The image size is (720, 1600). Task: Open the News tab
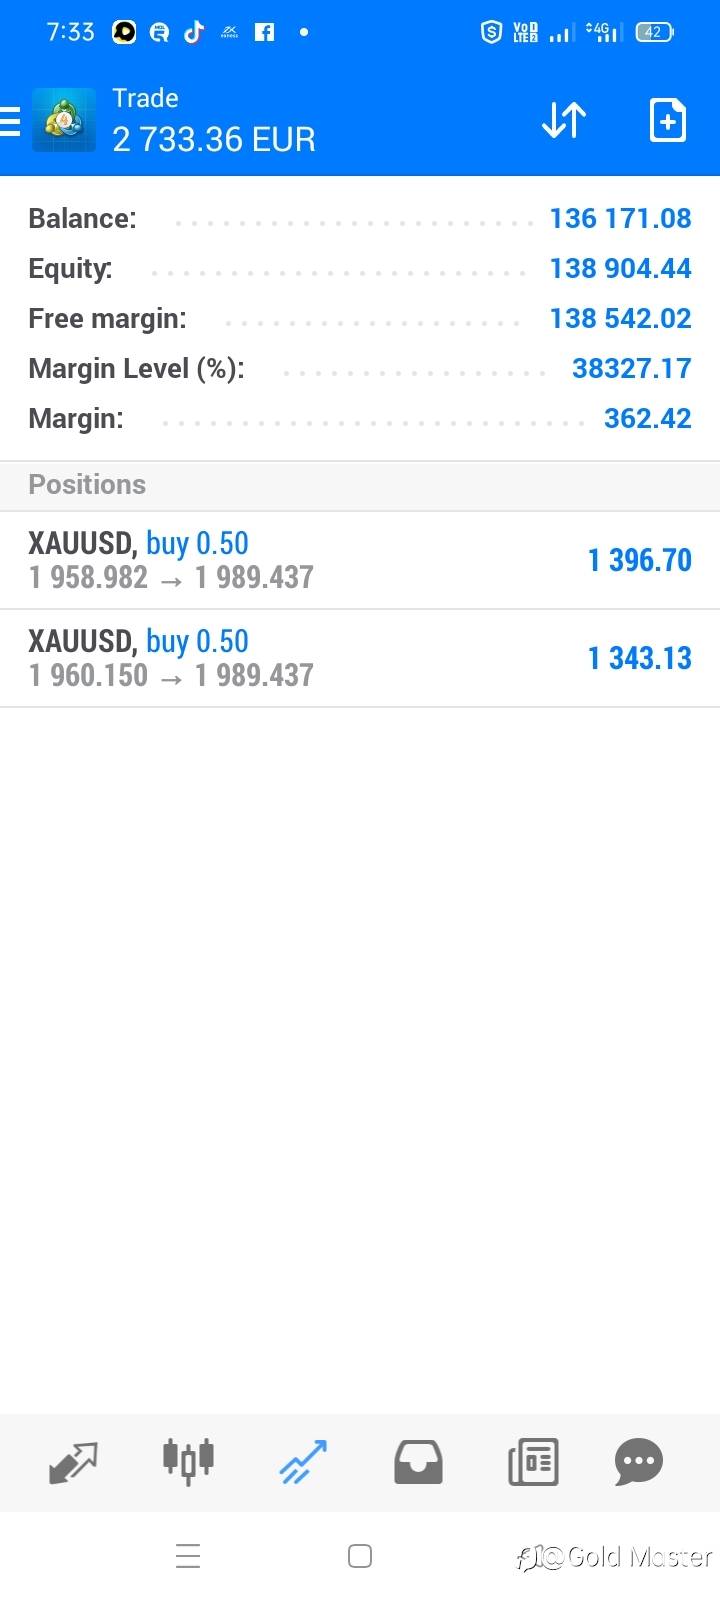tap(533, 1462)
